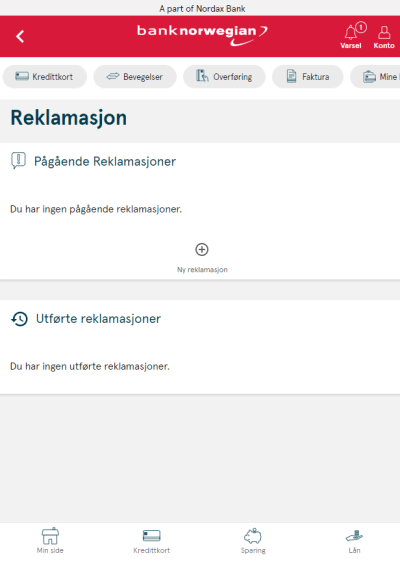
Task: Click the Pågående Reklamasjoner exclamation icon
Action: [18, 161]
